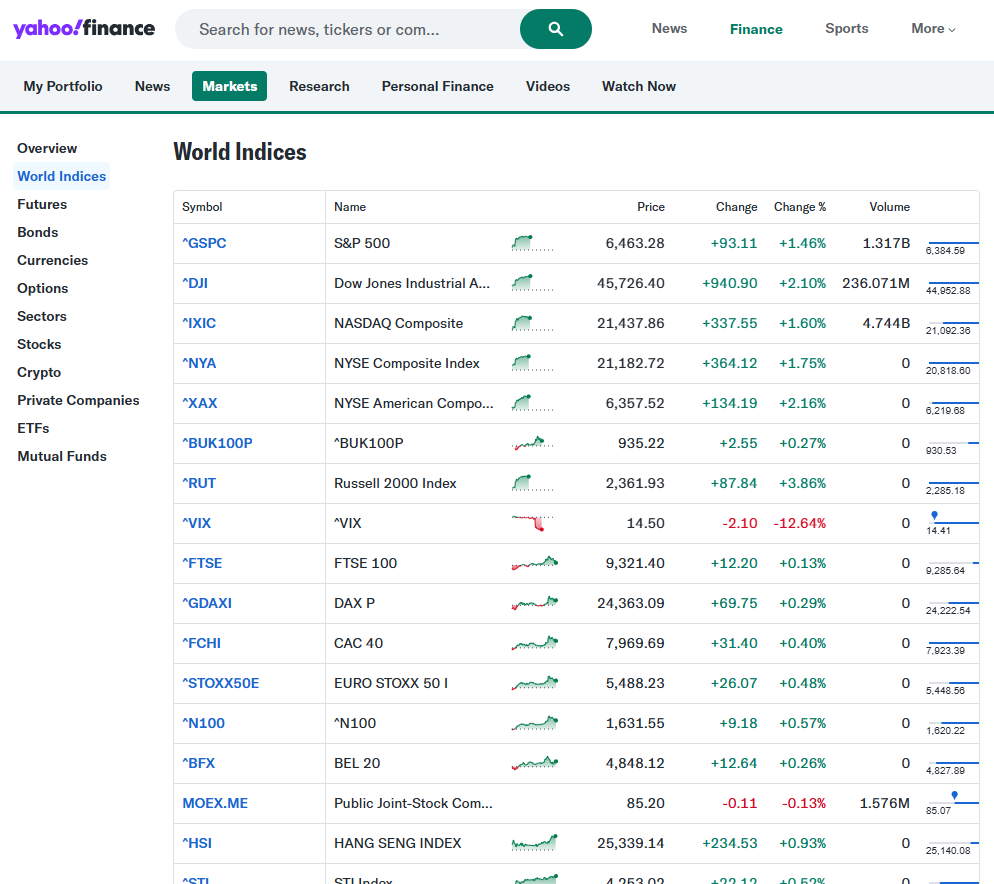Click the MOEX.ME day range slider
This screenshot has width=994, height=884.
(x=952, y=801)
